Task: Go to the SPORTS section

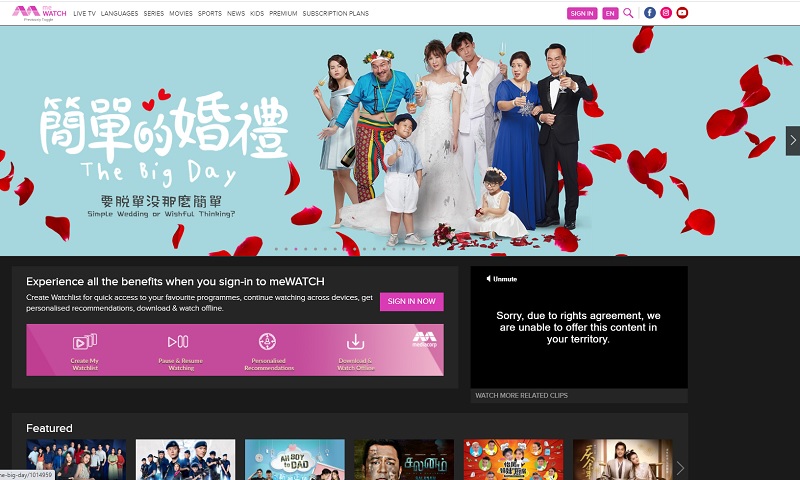Action: 210,13
